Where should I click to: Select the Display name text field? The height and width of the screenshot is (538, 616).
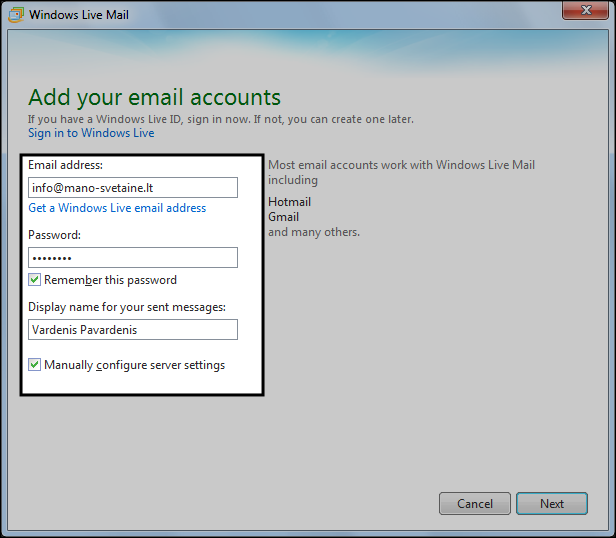coord(133,330)
